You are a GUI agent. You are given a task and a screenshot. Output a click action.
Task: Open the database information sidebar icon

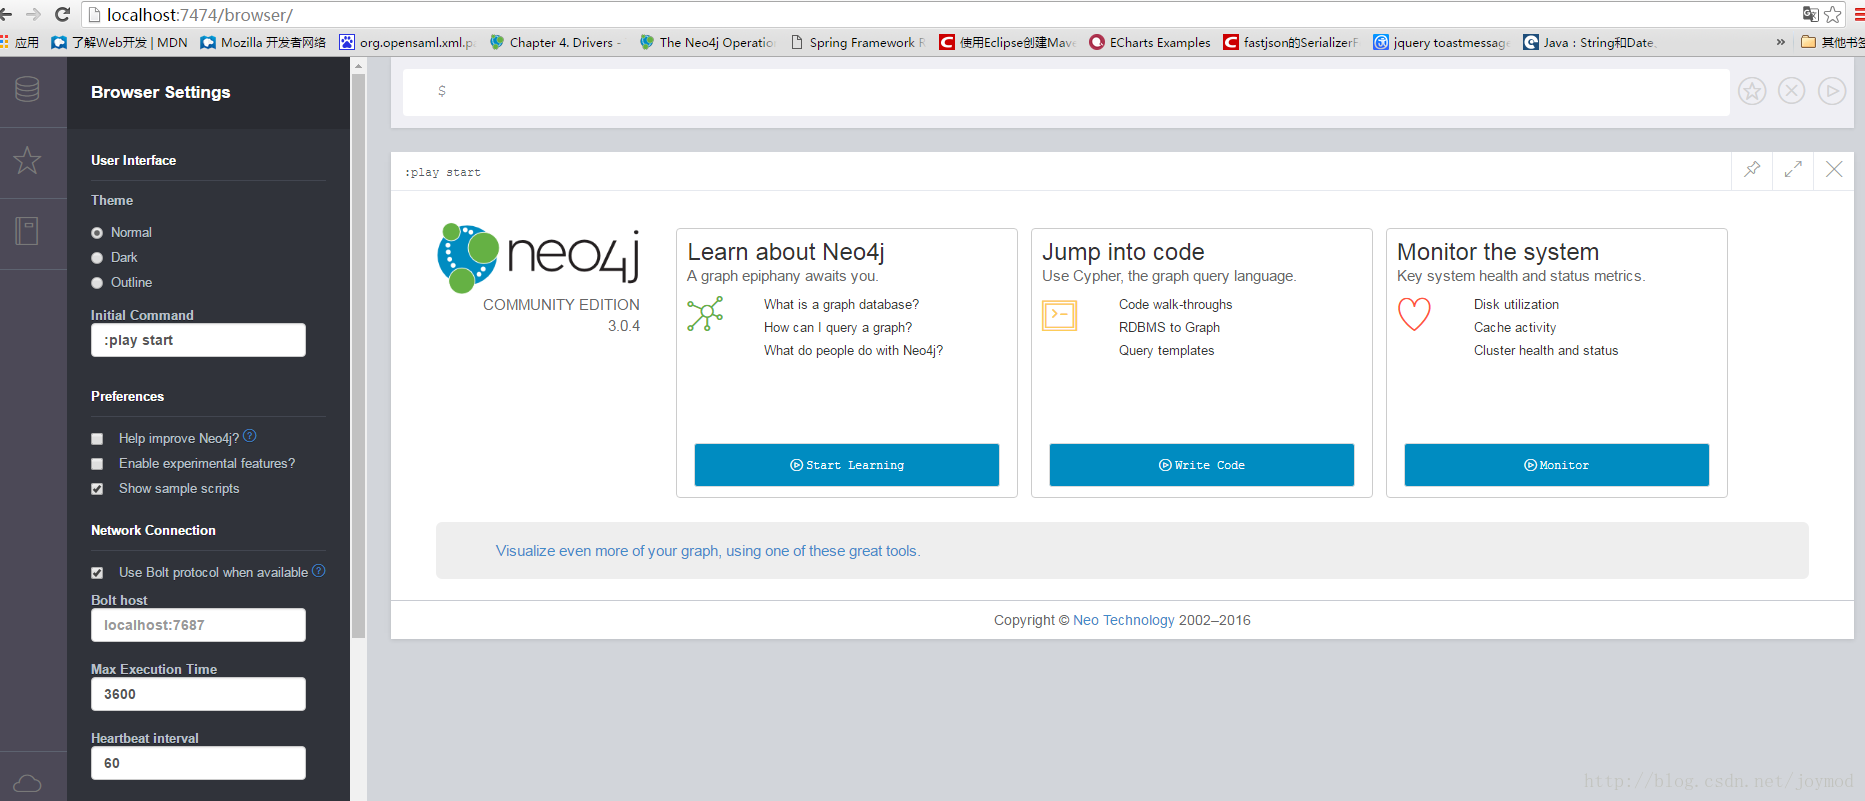click(28, 89)
